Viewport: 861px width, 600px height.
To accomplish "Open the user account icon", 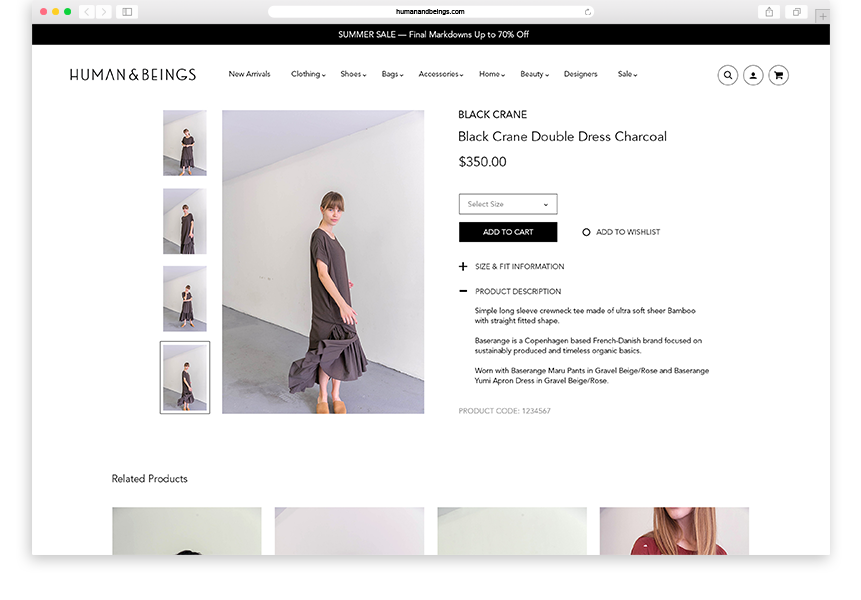I will [753, 75].
